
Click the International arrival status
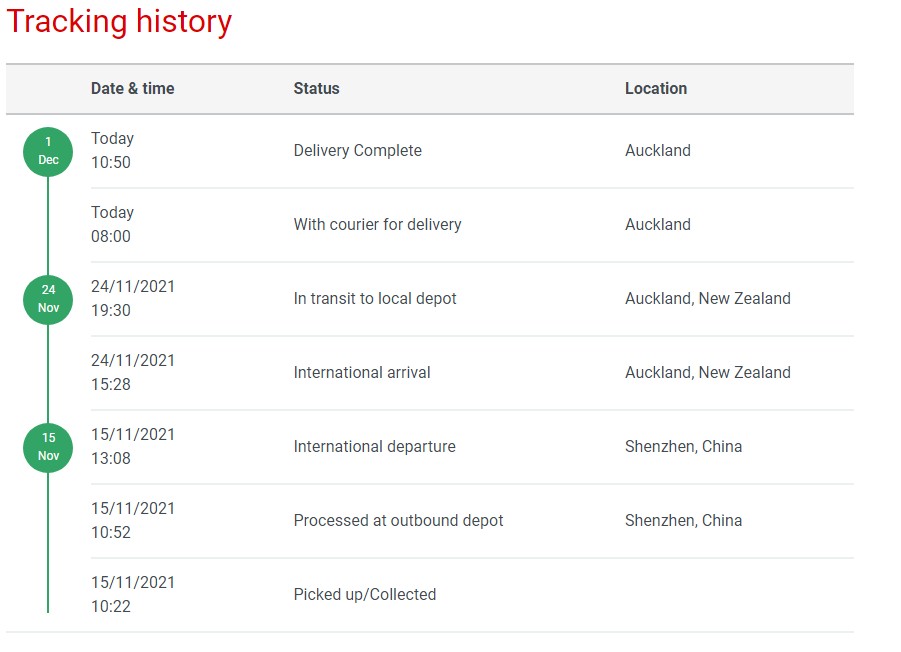362,372
